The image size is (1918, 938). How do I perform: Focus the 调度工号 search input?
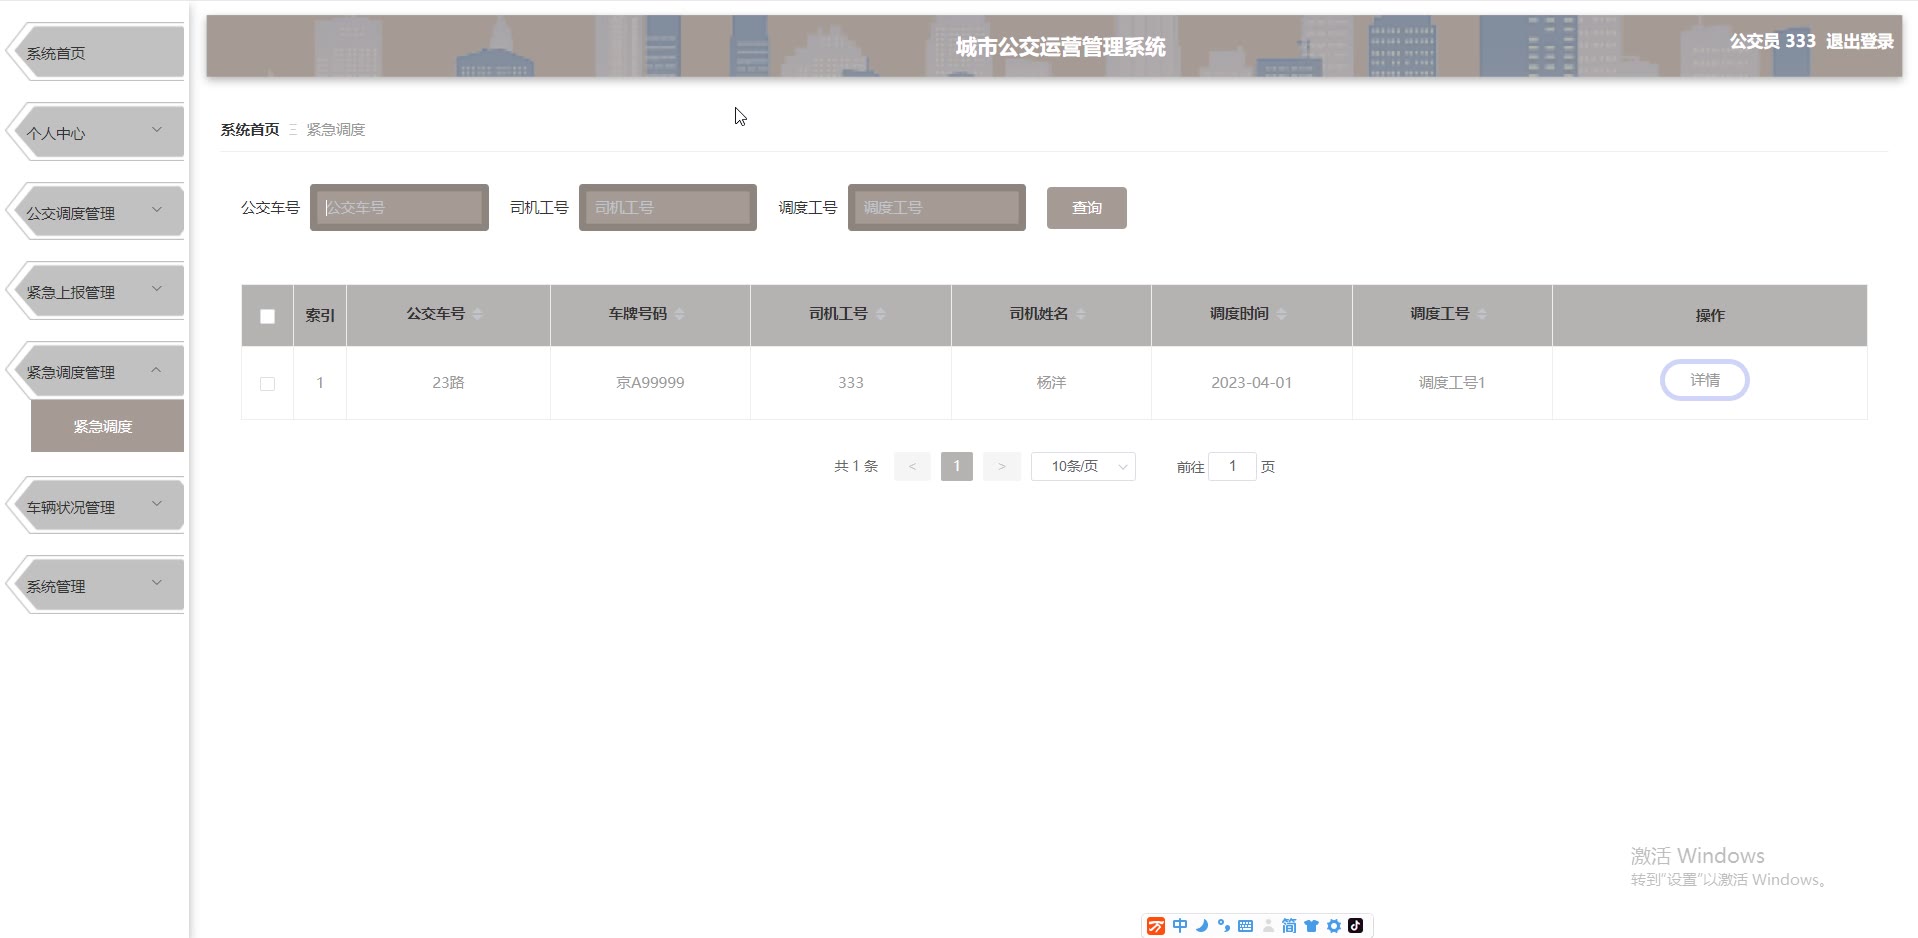tap(937, 208)
